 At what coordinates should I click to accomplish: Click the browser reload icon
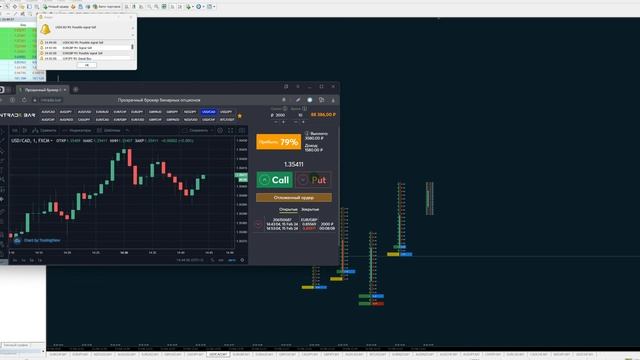pyautogui.click(x=24, y=100)
